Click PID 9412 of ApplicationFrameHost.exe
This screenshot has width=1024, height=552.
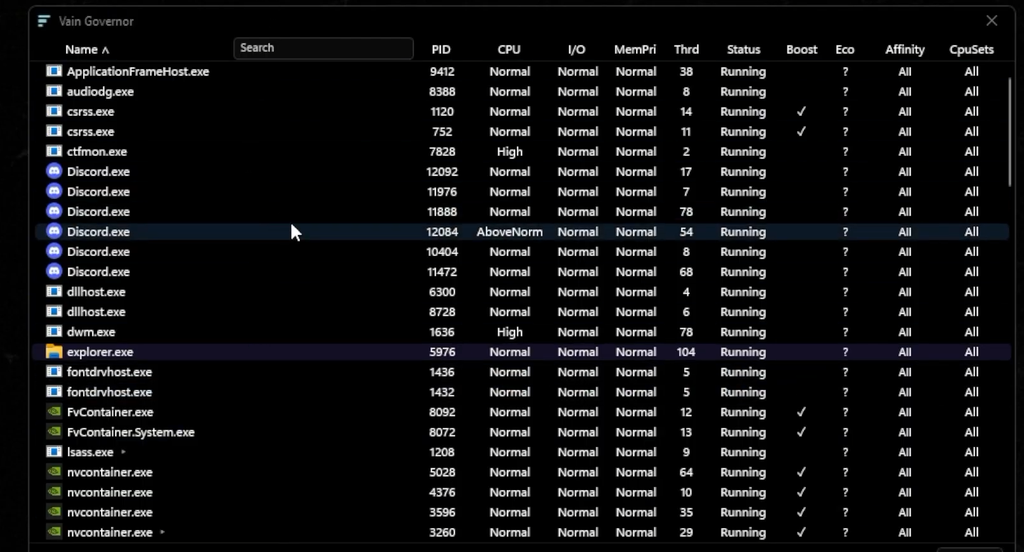[442, 72]
